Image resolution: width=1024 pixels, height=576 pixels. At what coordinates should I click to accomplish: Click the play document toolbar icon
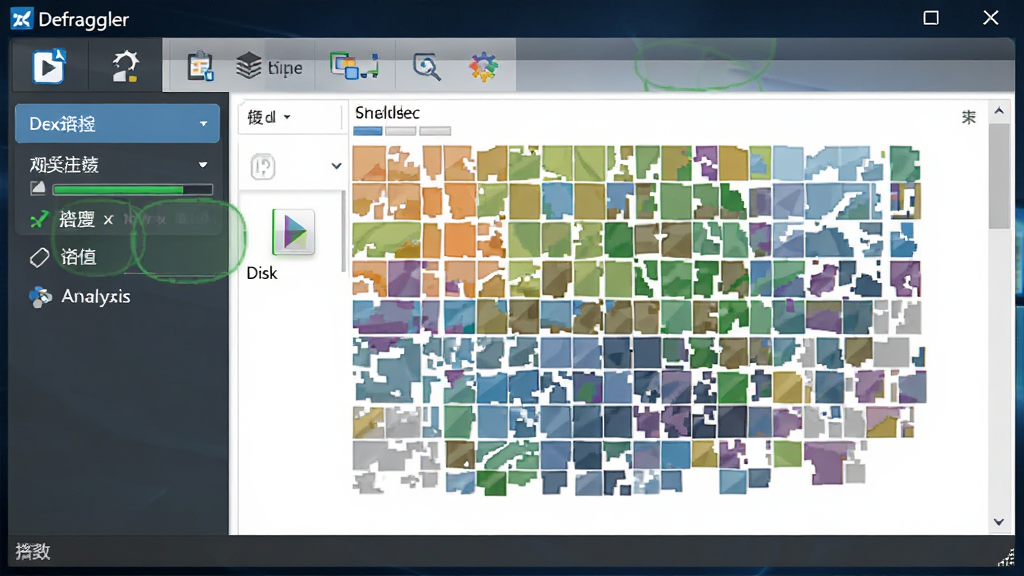[49, 66]
